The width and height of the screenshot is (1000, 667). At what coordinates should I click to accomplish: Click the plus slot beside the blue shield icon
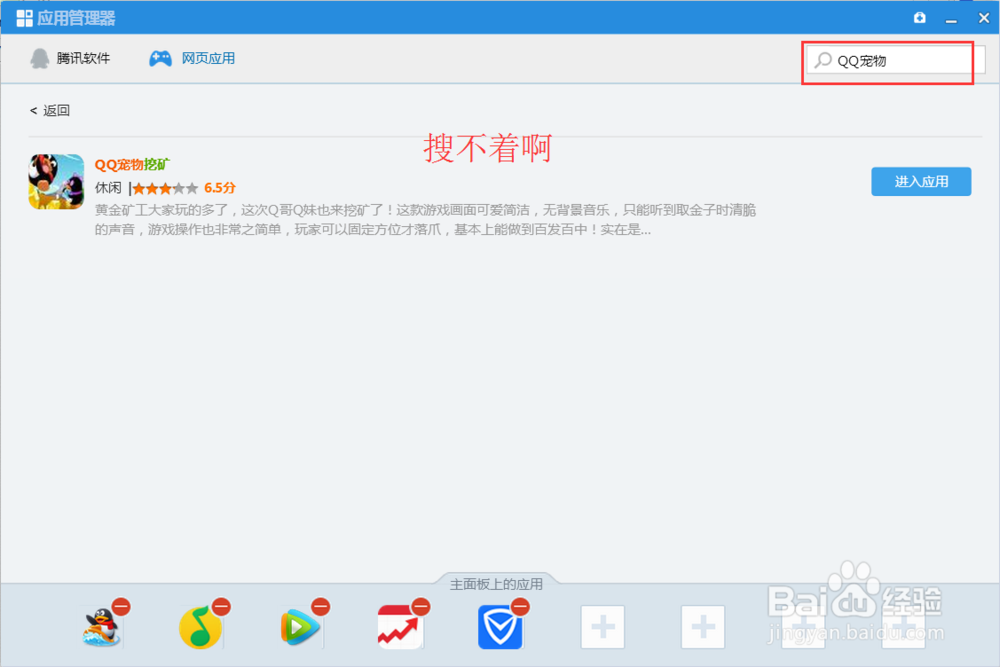(x=603, y=627)
